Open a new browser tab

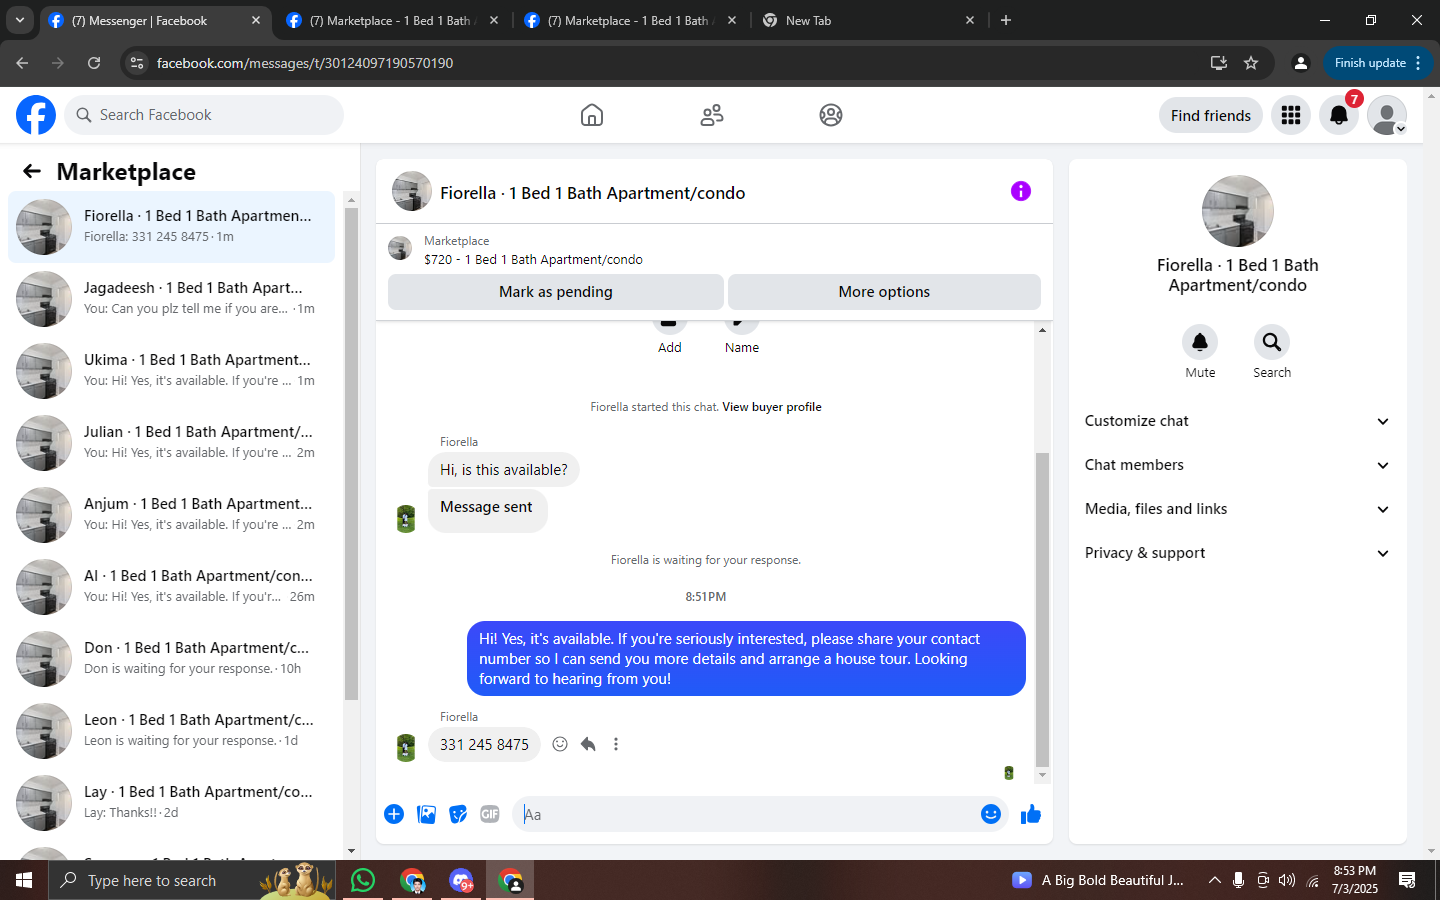coord(1006,20)
